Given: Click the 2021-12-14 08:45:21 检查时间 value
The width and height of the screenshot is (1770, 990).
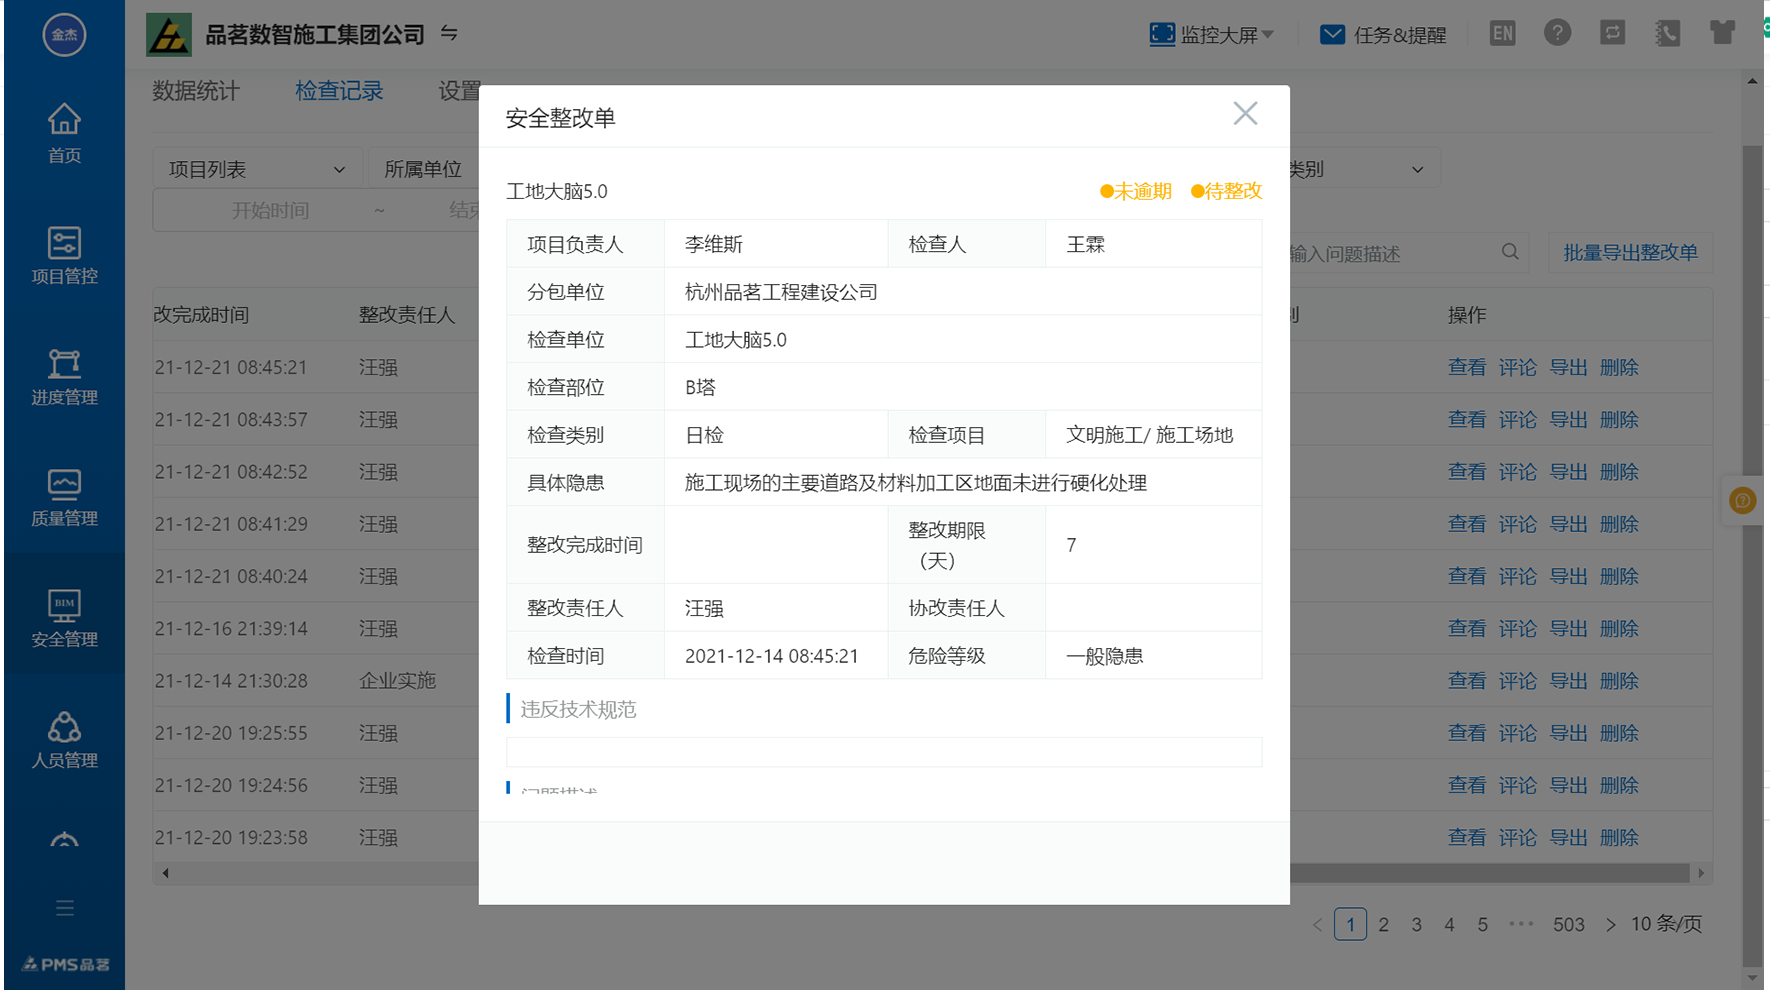Looking at the screenshot, I should click(771, 656).
